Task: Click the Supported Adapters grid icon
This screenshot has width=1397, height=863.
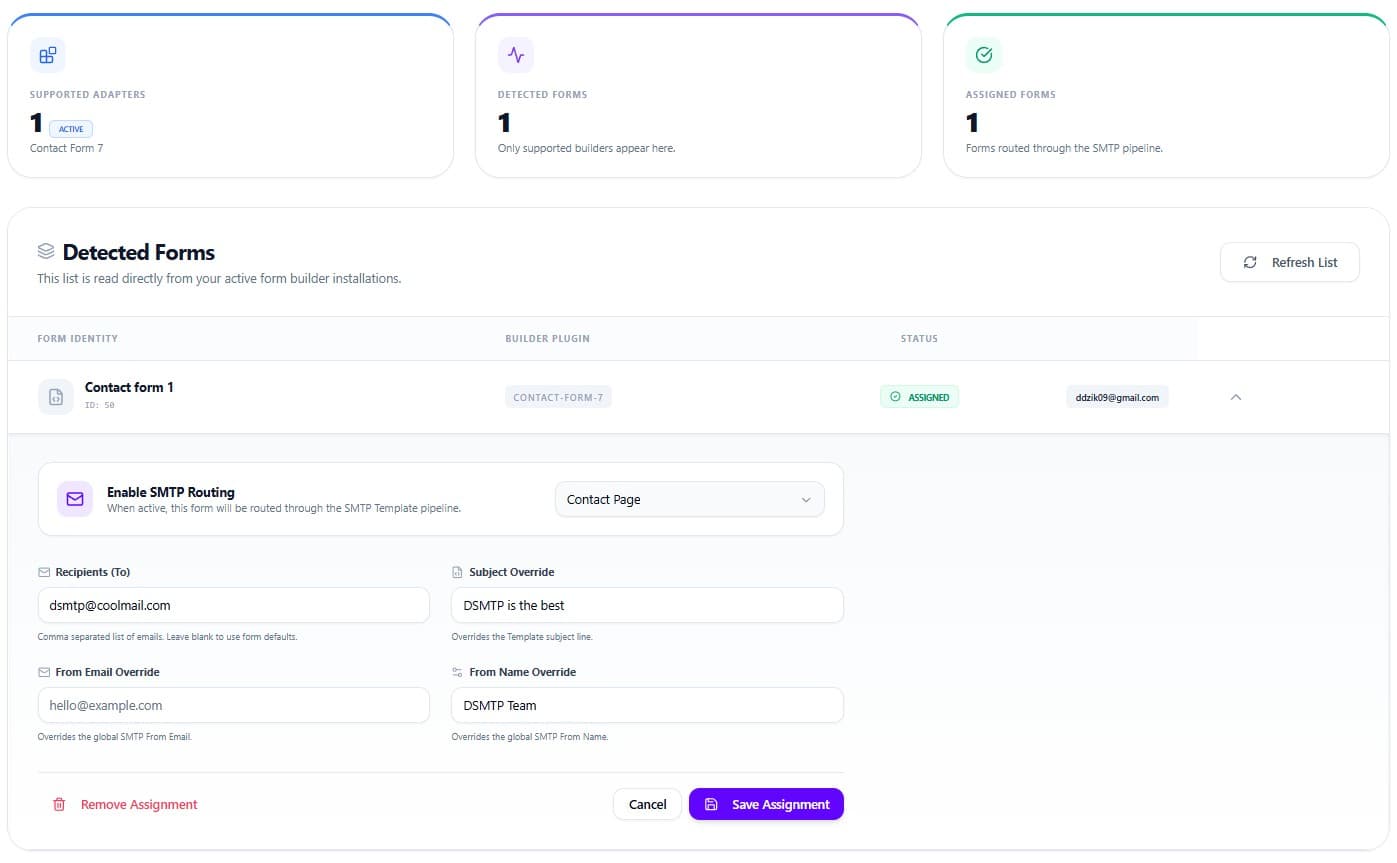Action: [x=48, y=56]
